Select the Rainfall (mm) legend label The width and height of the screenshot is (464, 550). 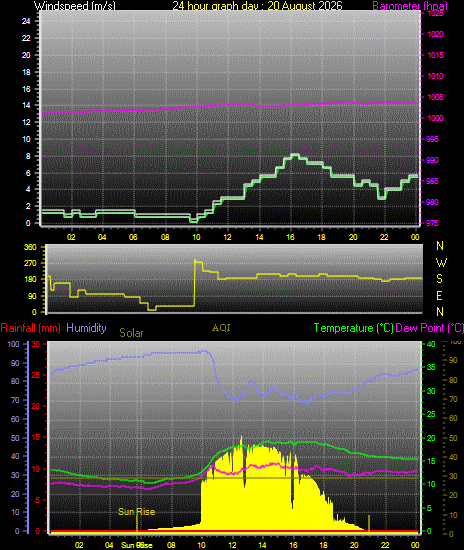tap(31, 328)
